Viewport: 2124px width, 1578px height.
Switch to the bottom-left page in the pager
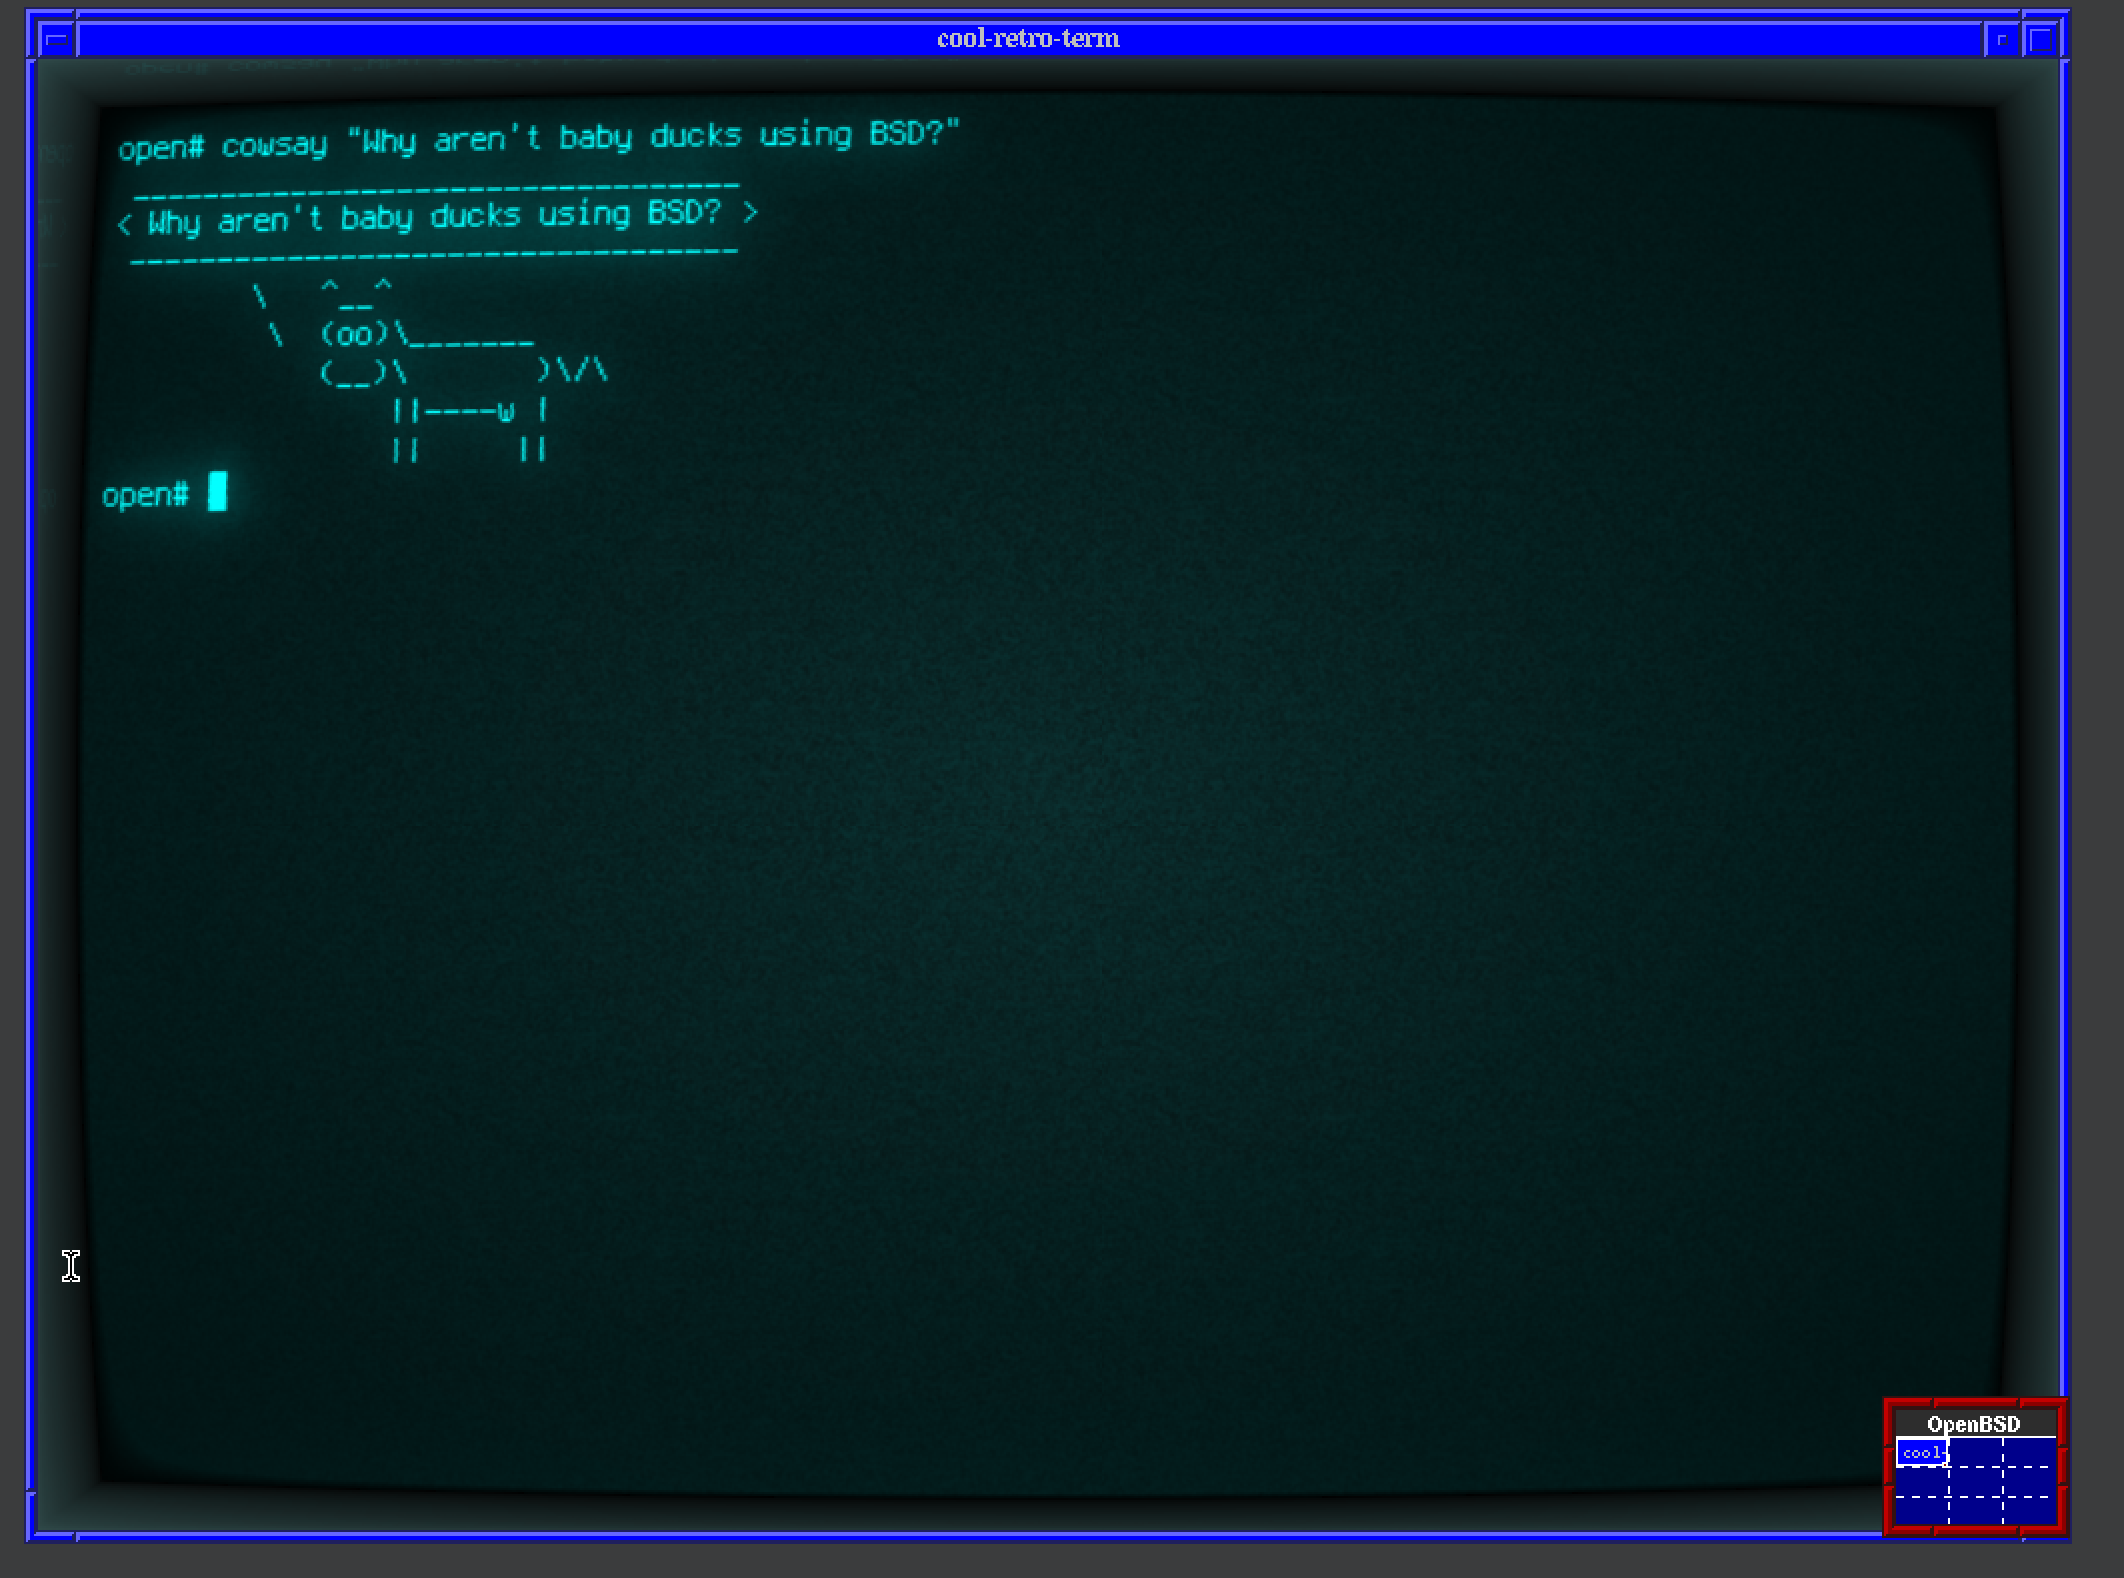coord(1922,1510)
